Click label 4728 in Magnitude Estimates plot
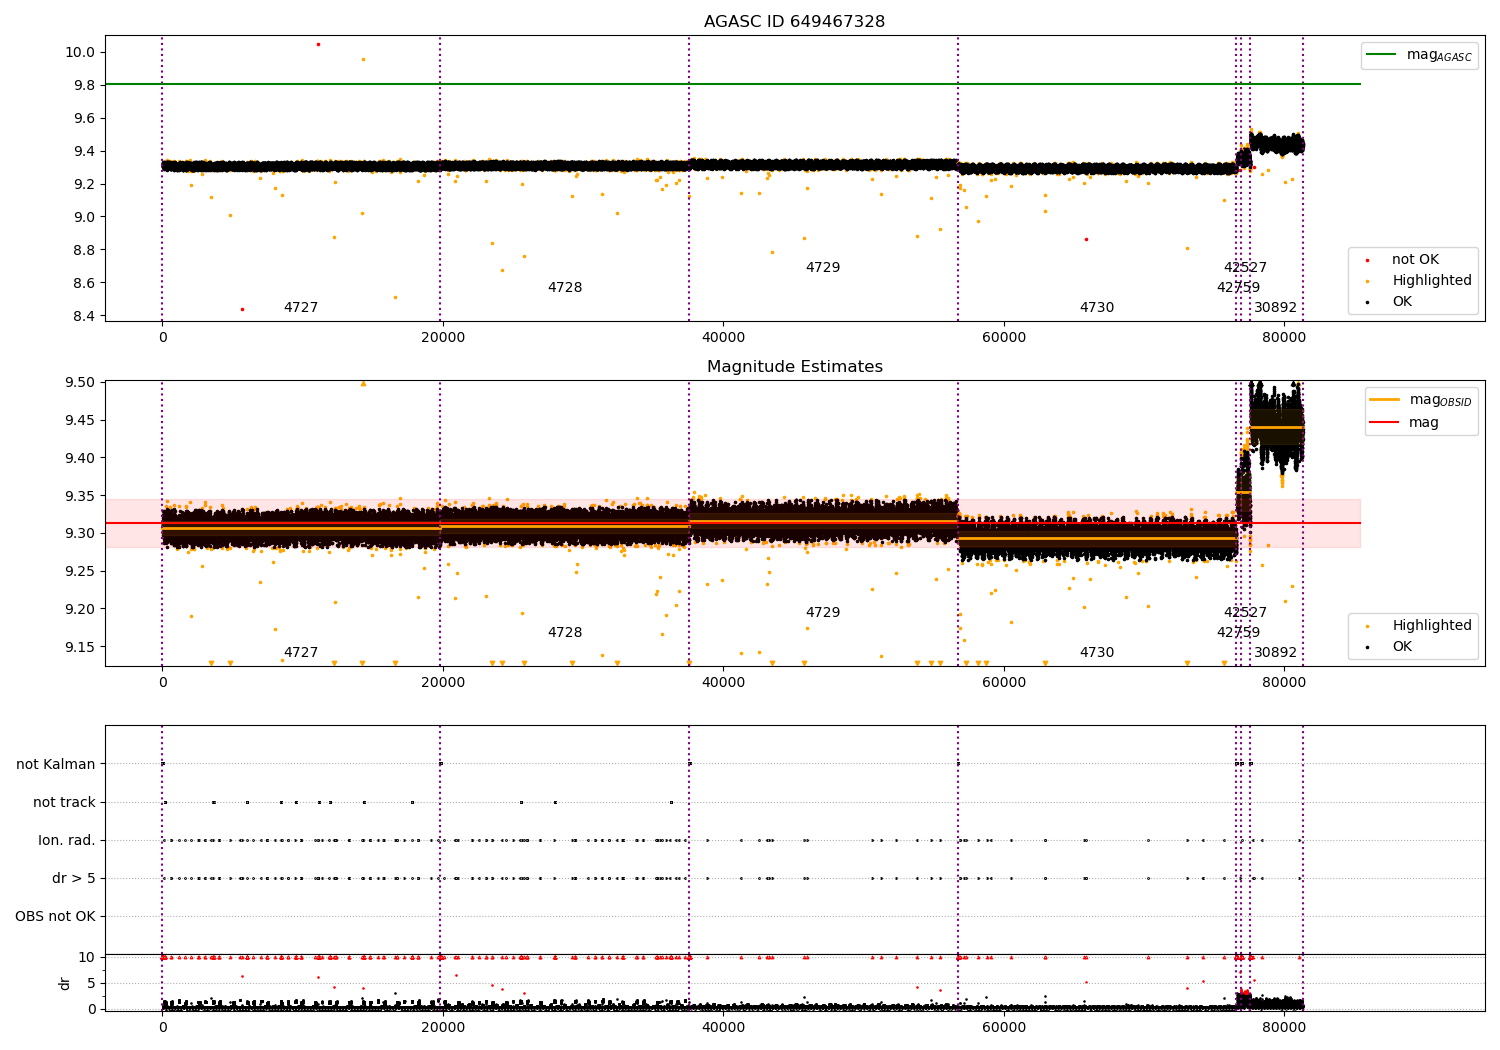The width and height of the screenshot is (1500, 1050). click(565, 633)
